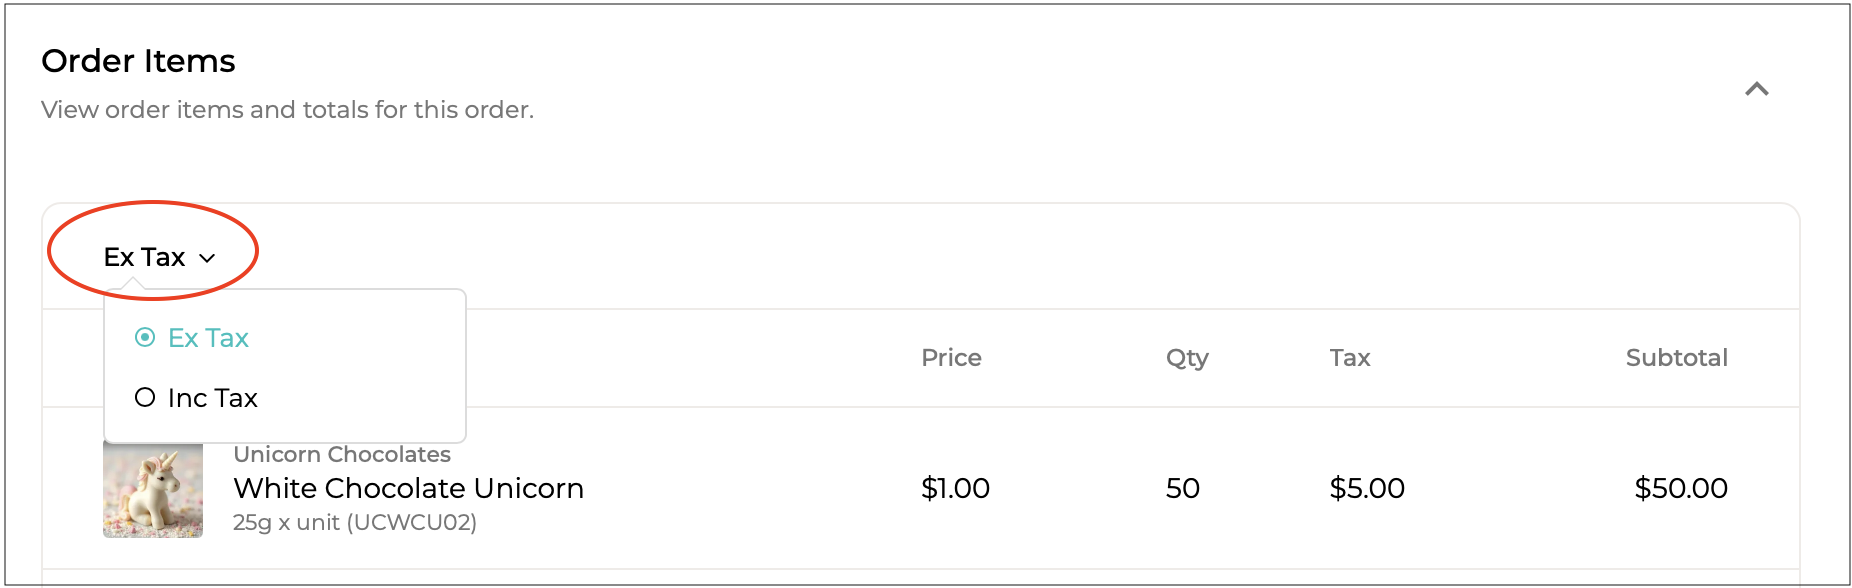Open the Ex Tax dropdown label
Screen dimensions: 1852x588
pyautogui.click(x=144, y=257)
